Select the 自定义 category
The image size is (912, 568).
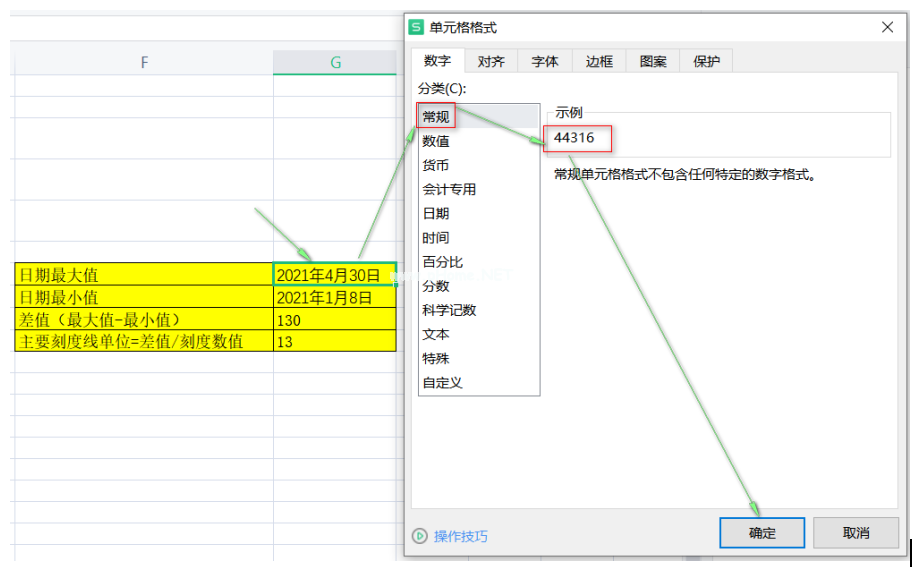pyautogui.click(x=442, y=382)
